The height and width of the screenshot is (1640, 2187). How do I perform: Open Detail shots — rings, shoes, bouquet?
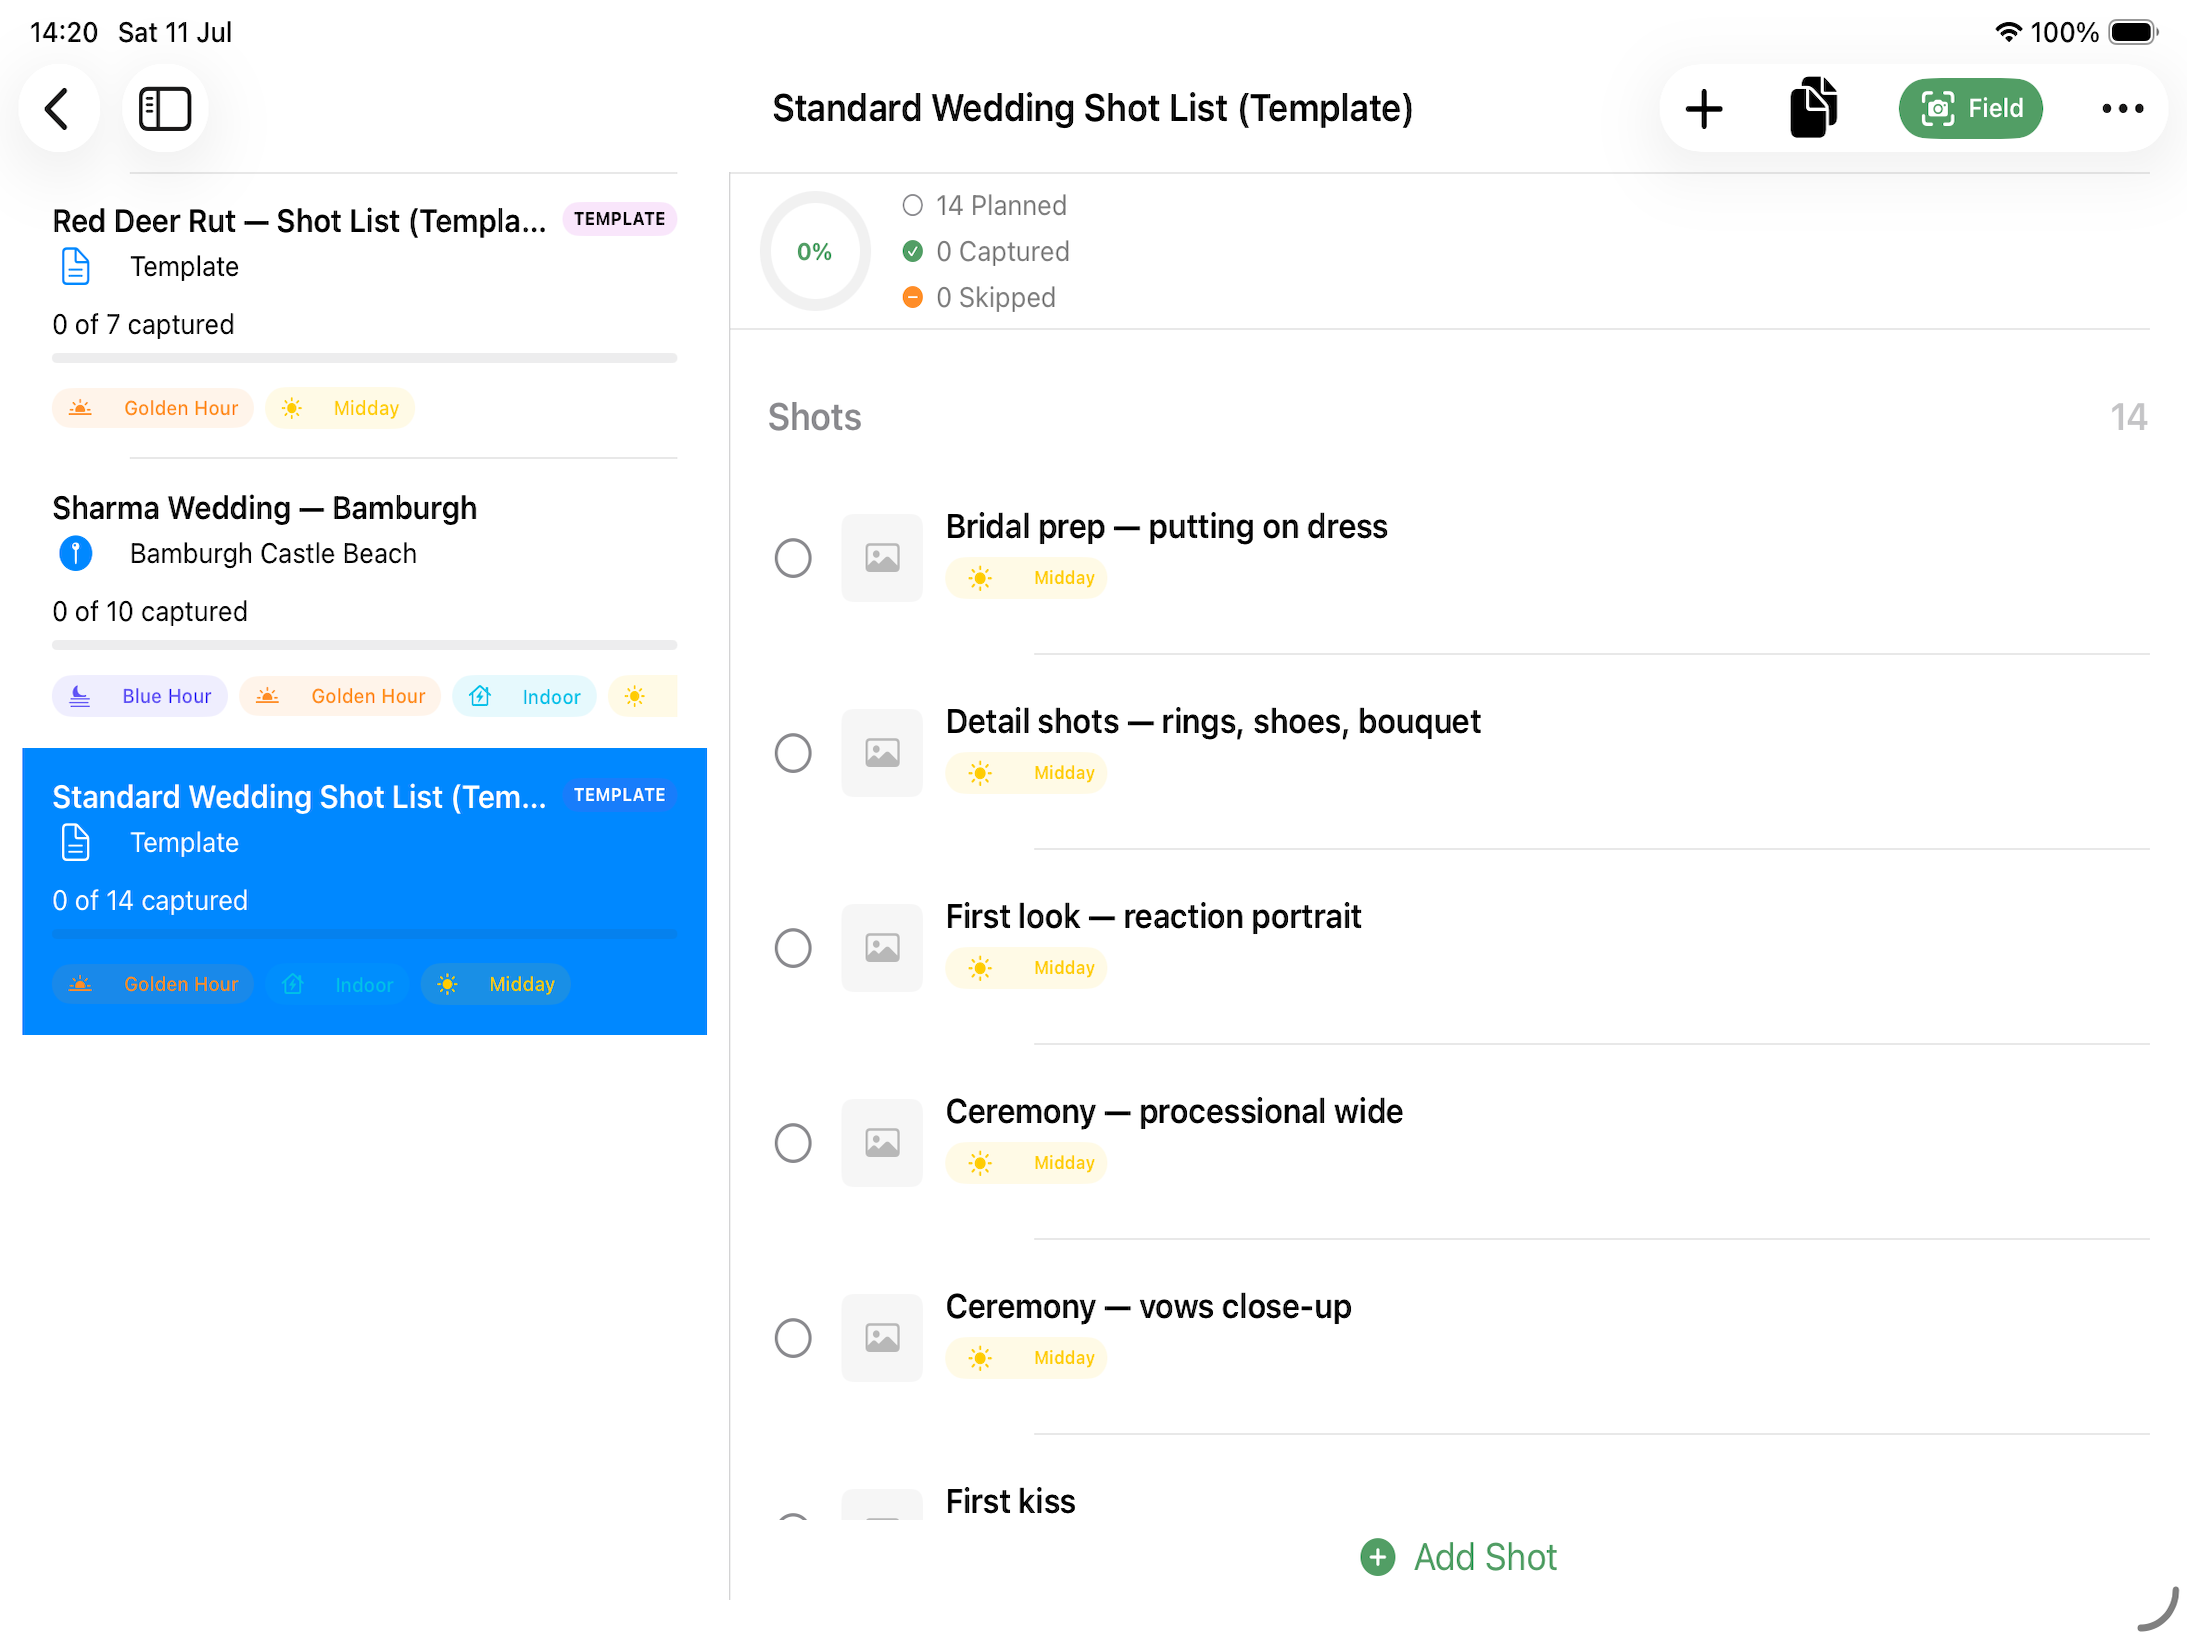pos(1213,722)
